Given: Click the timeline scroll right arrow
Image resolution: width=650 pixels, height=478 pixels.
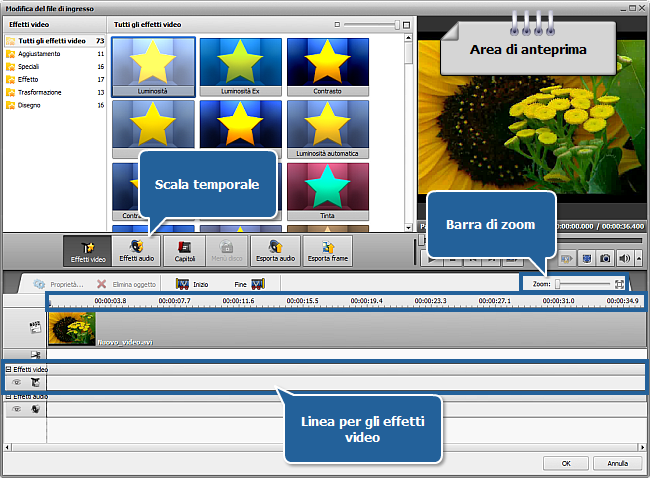Looking at the screenshot, I should 642,447.
